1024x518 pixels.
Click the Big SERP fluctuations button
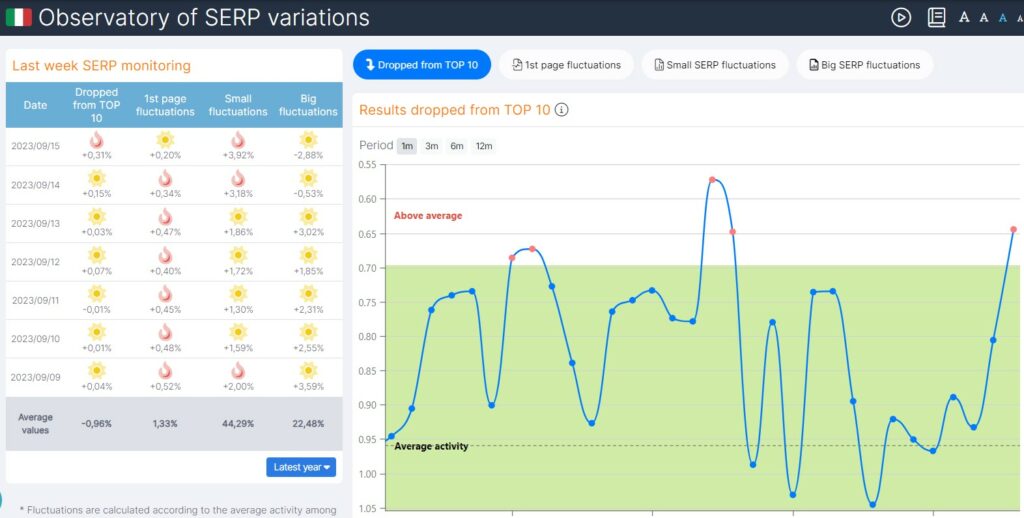click(864, 65)
